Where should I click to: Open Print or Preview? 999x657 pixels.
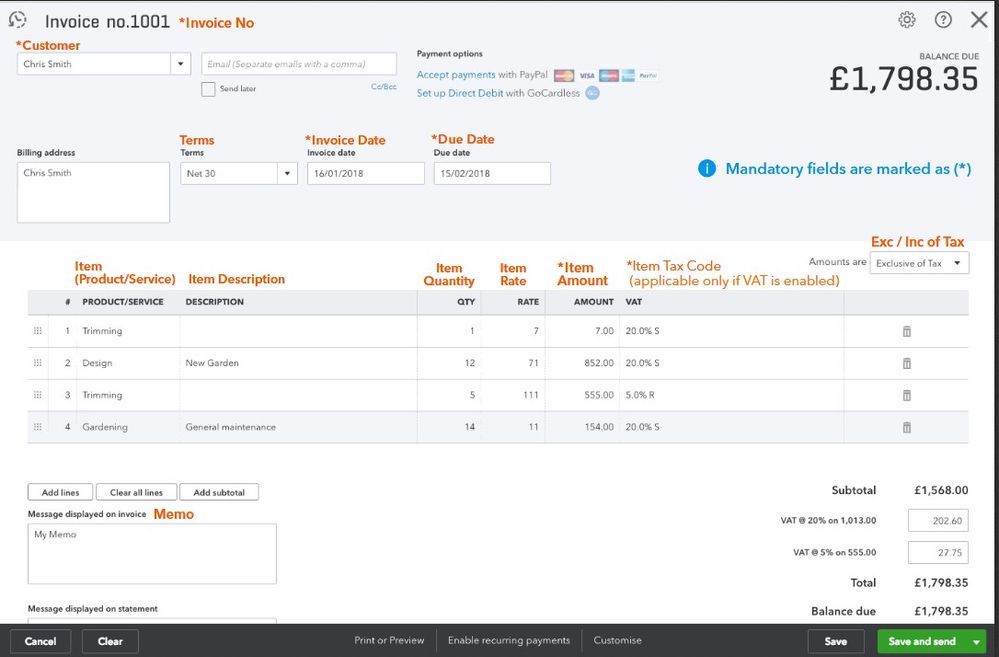coord(389,640)
